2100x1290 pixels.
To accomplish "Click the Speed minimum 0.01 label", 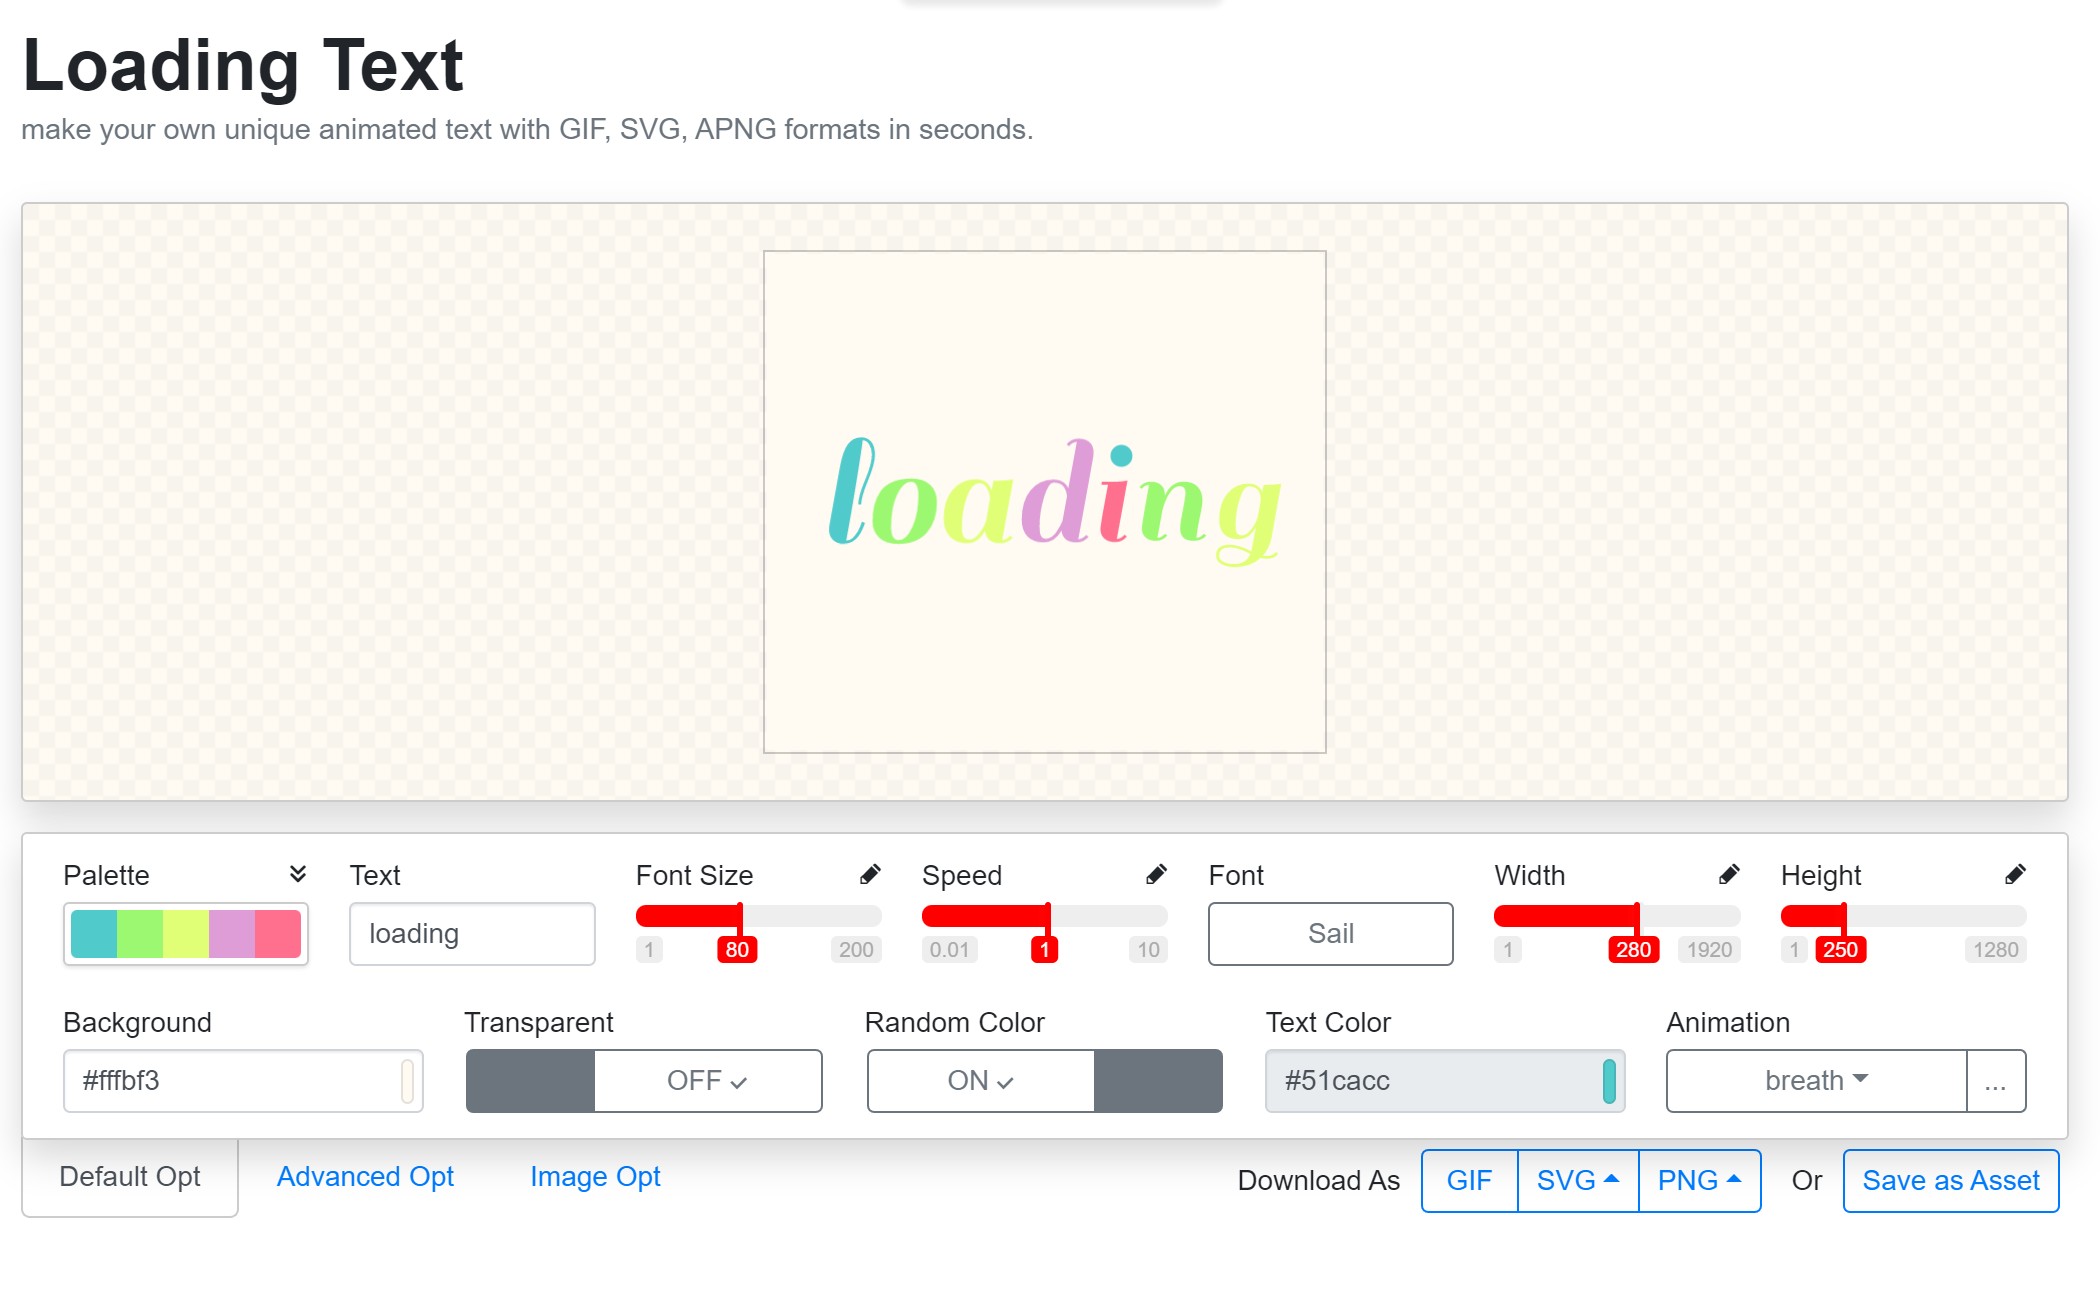I will pos(949,950).
